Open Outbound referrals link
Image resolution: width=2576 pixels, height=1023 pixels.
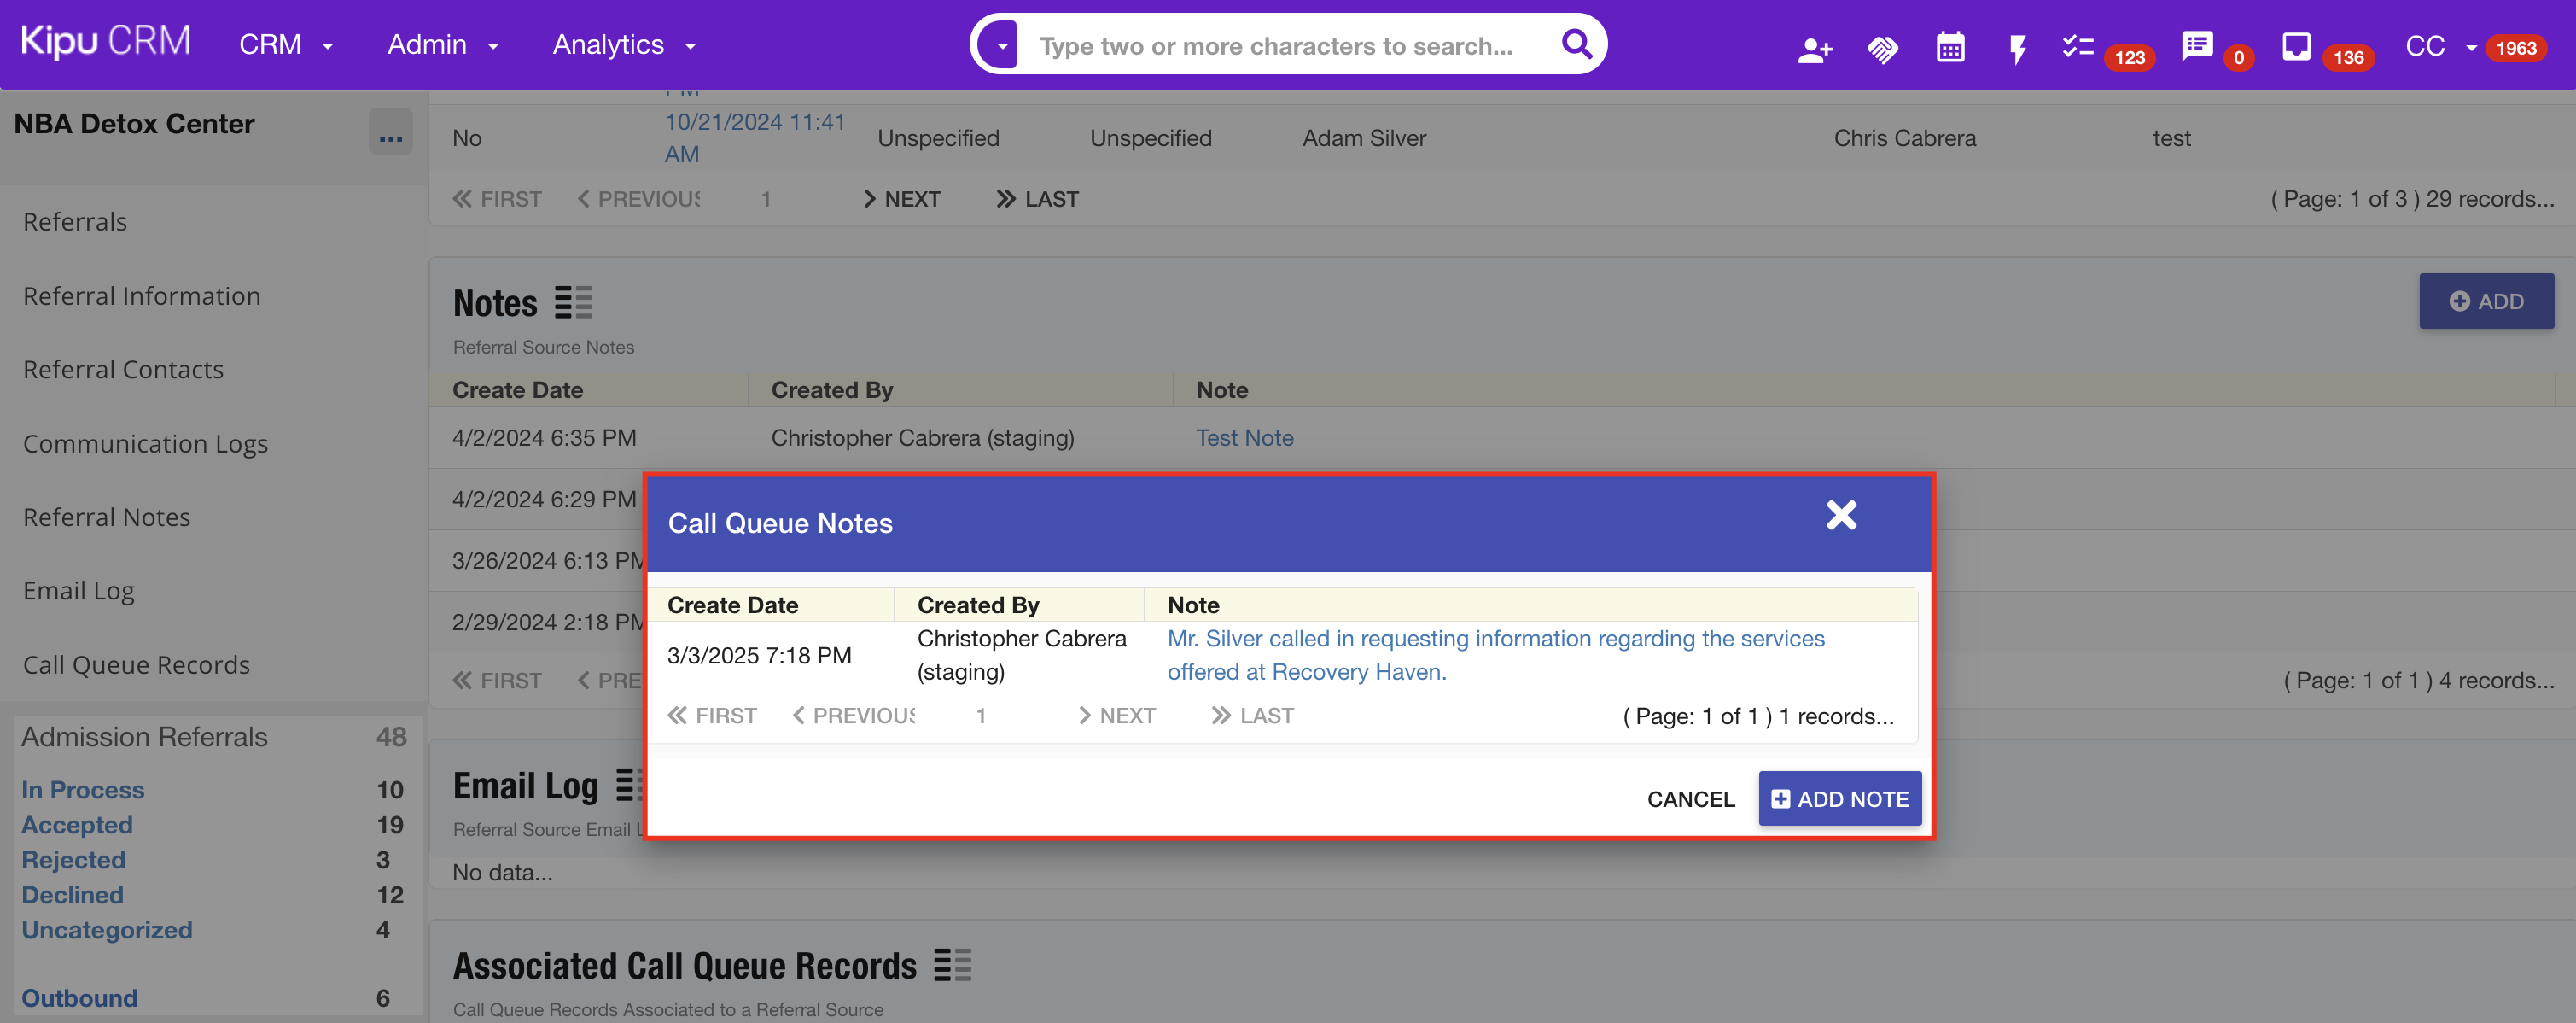[x=79, y=998]
